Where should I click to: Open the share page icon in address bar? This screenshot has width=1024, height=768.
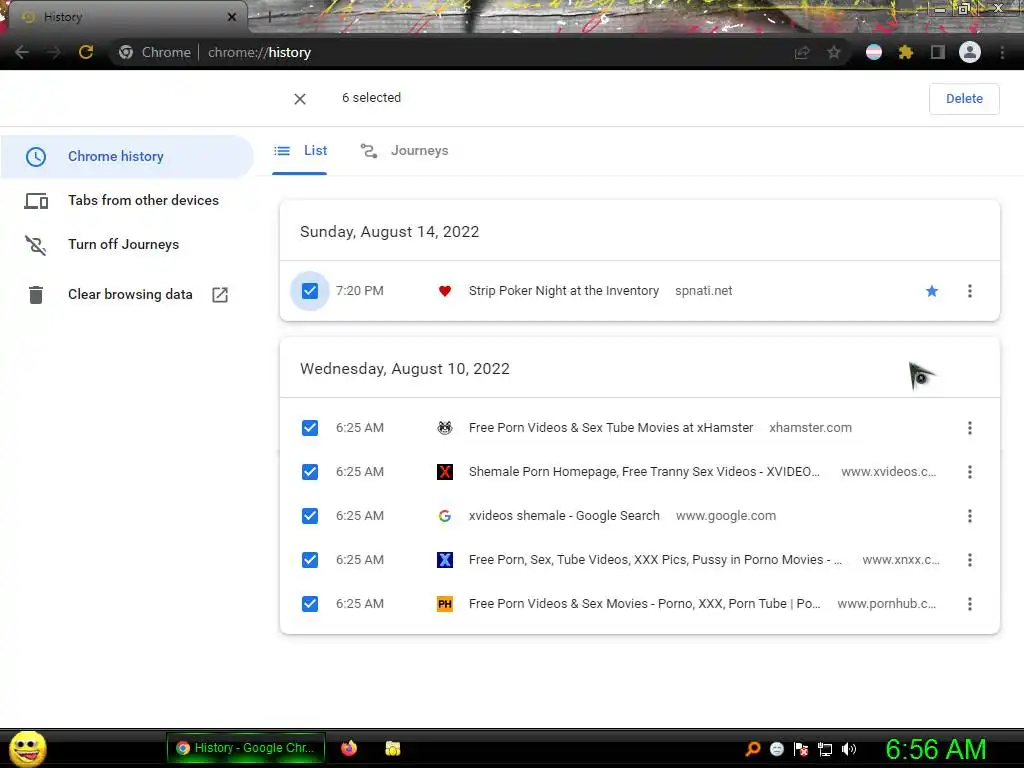click(802, 52)
